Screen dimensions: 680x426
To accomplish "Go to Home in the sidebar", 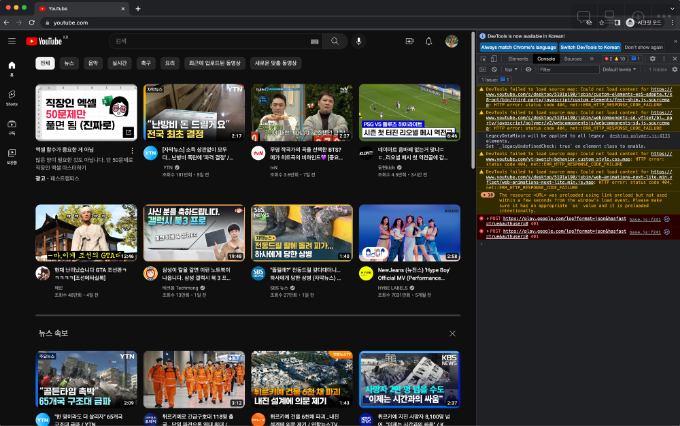I will 12,68.
